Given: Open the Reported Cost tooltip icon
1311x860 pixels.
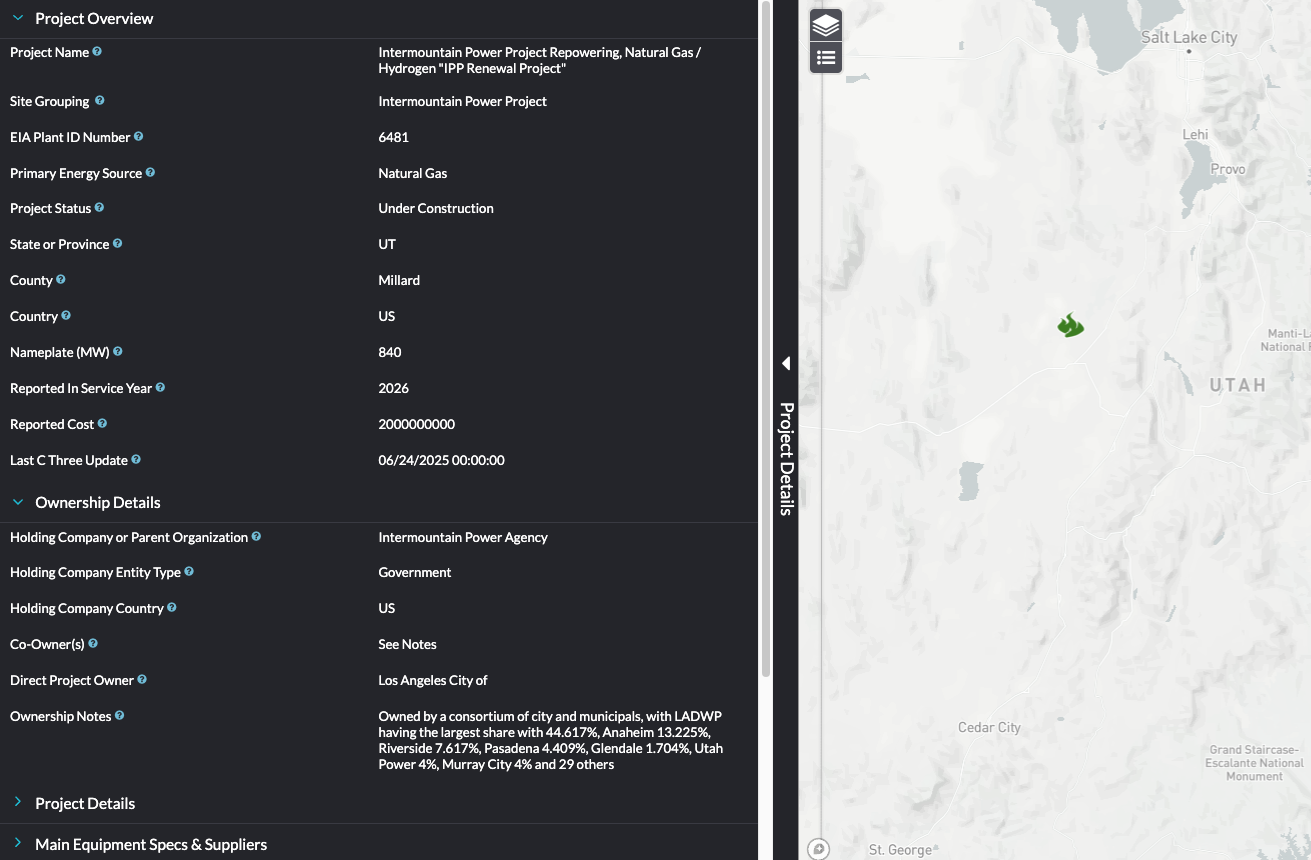Looking at the screenshot, I should pyautogui.click(x=102, y=423).
